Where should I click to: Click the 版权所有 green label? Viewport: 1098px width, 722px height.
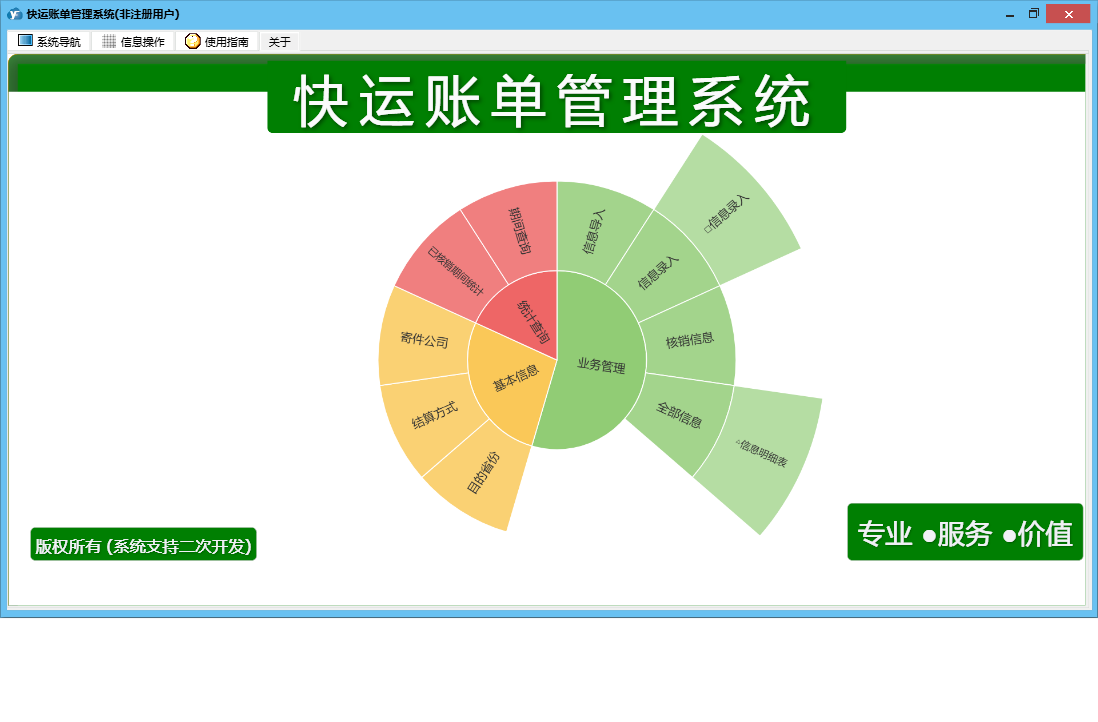144,545
